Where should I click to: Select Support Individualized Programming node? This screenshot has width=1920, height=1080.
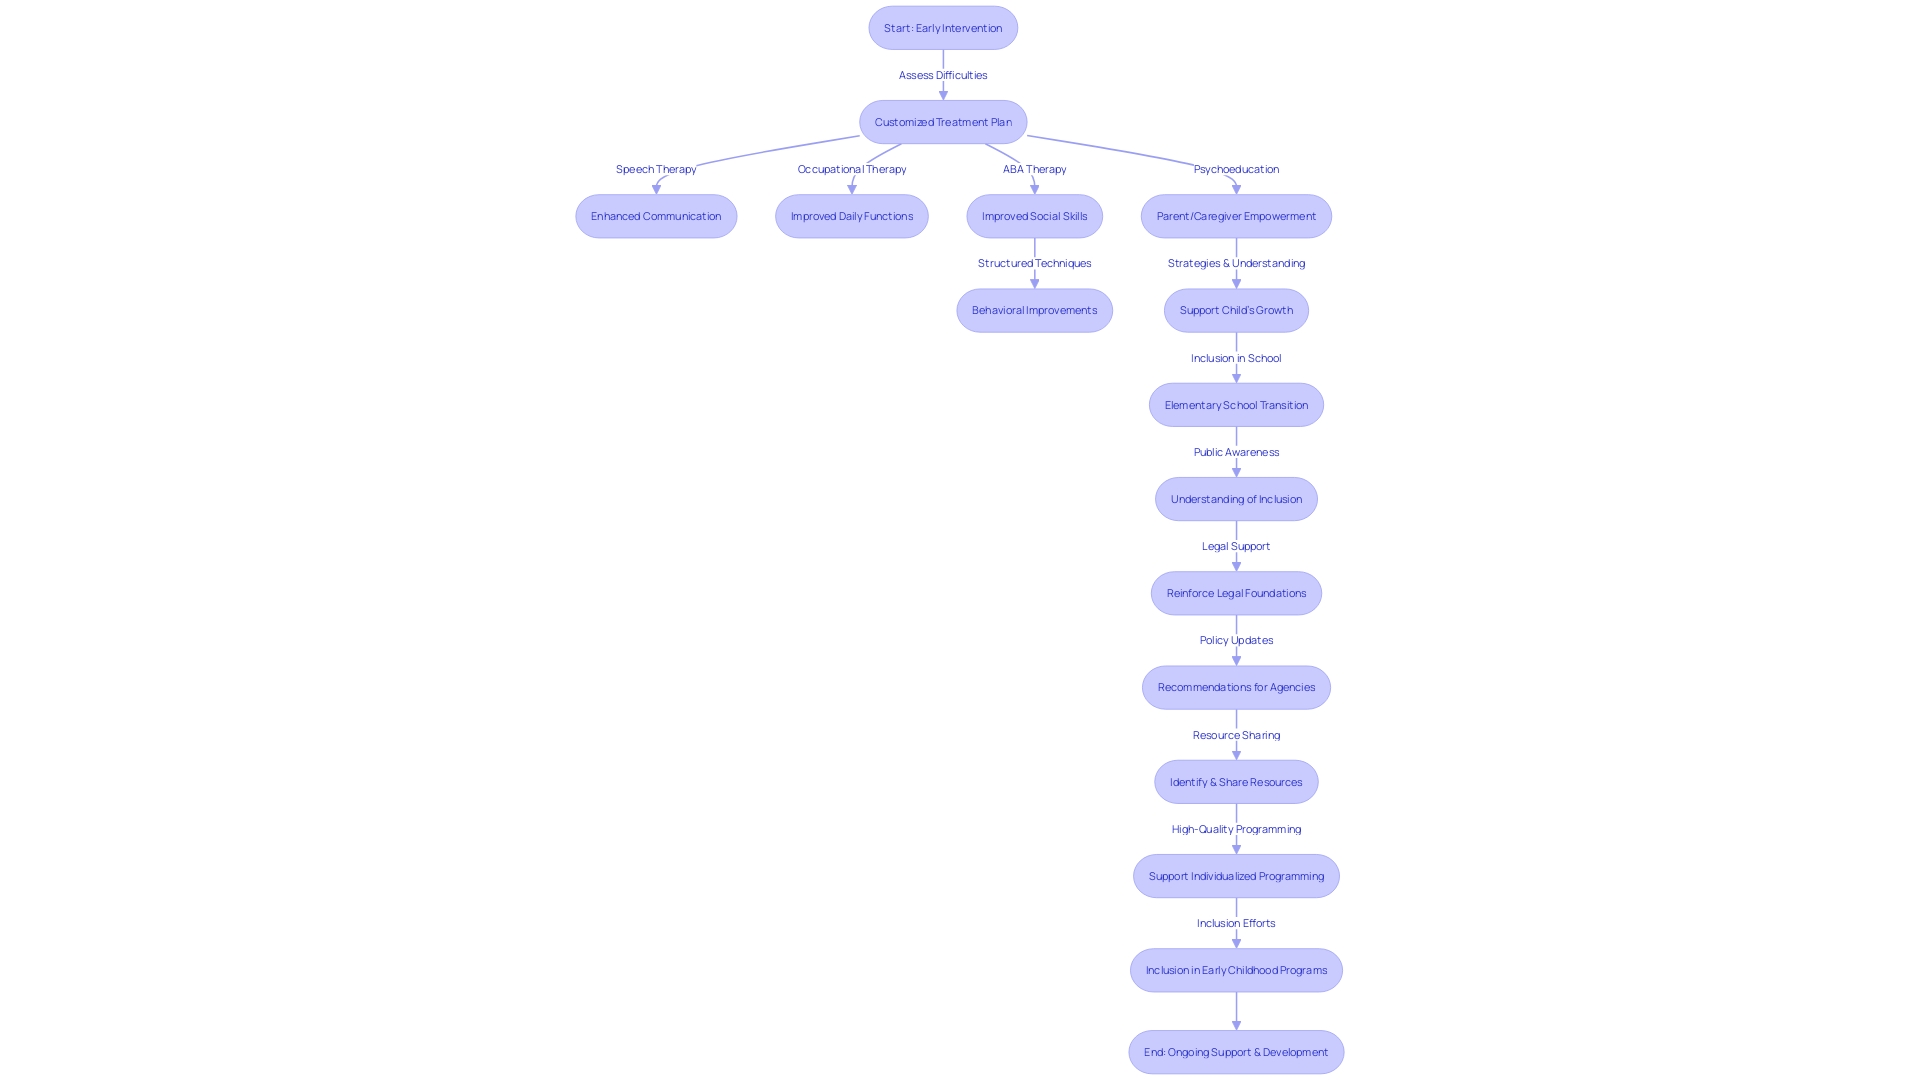(x=1236, y=874)
